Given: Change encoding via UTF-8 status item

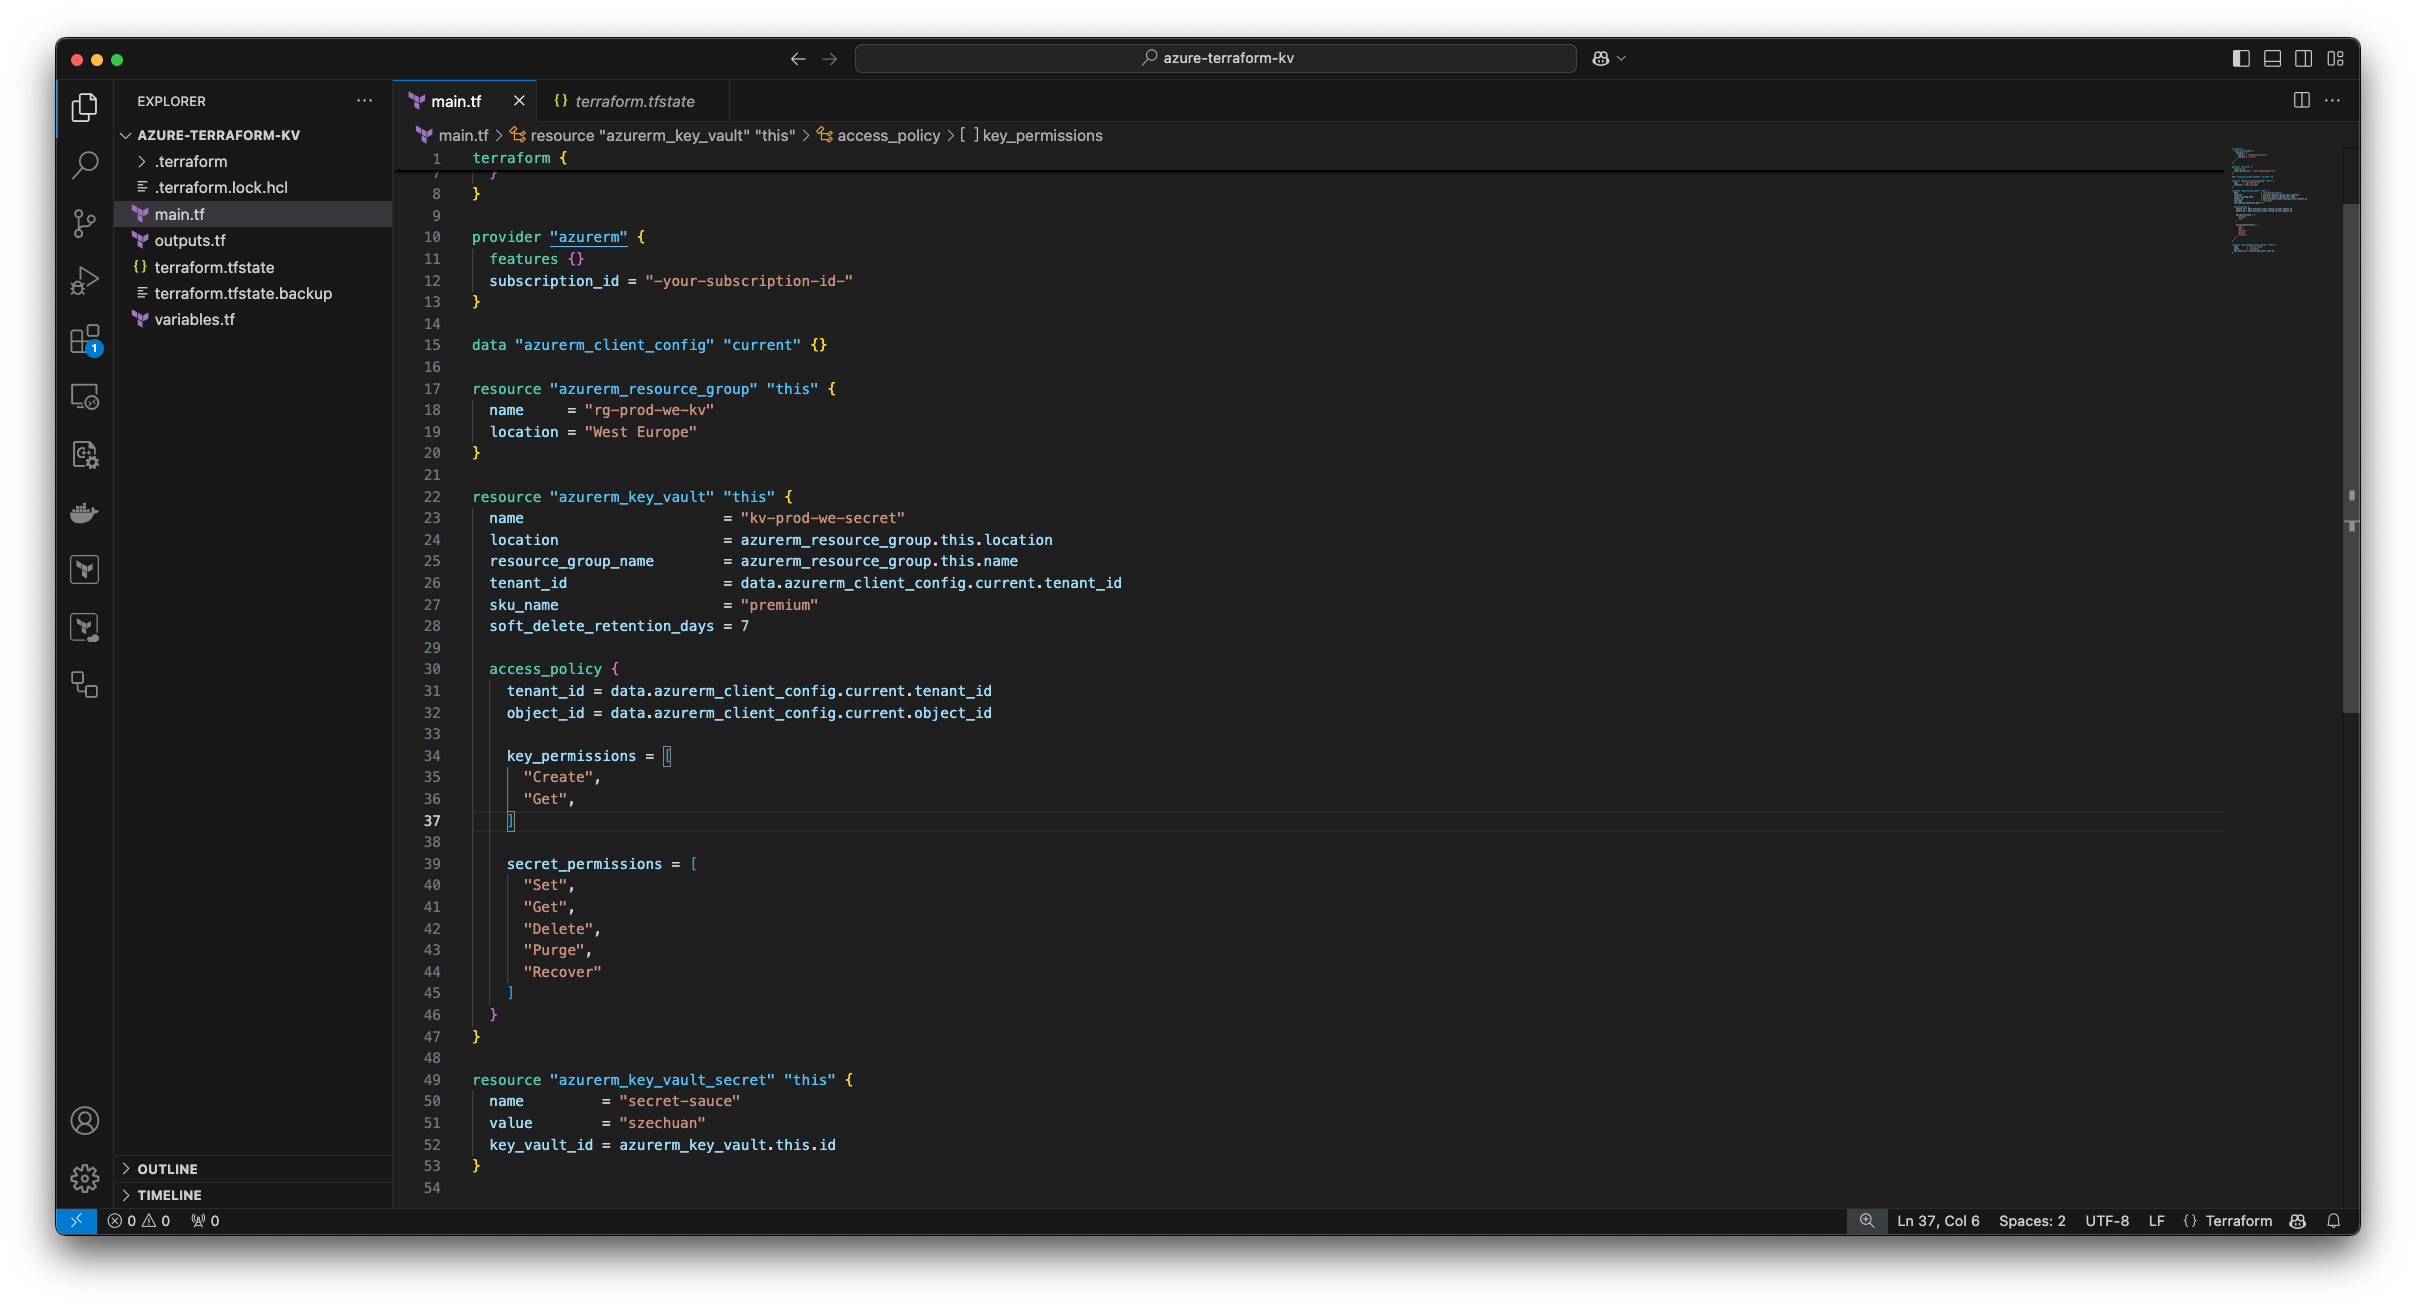Looking at the screenshot, I should click(x=2107, y=1221).
